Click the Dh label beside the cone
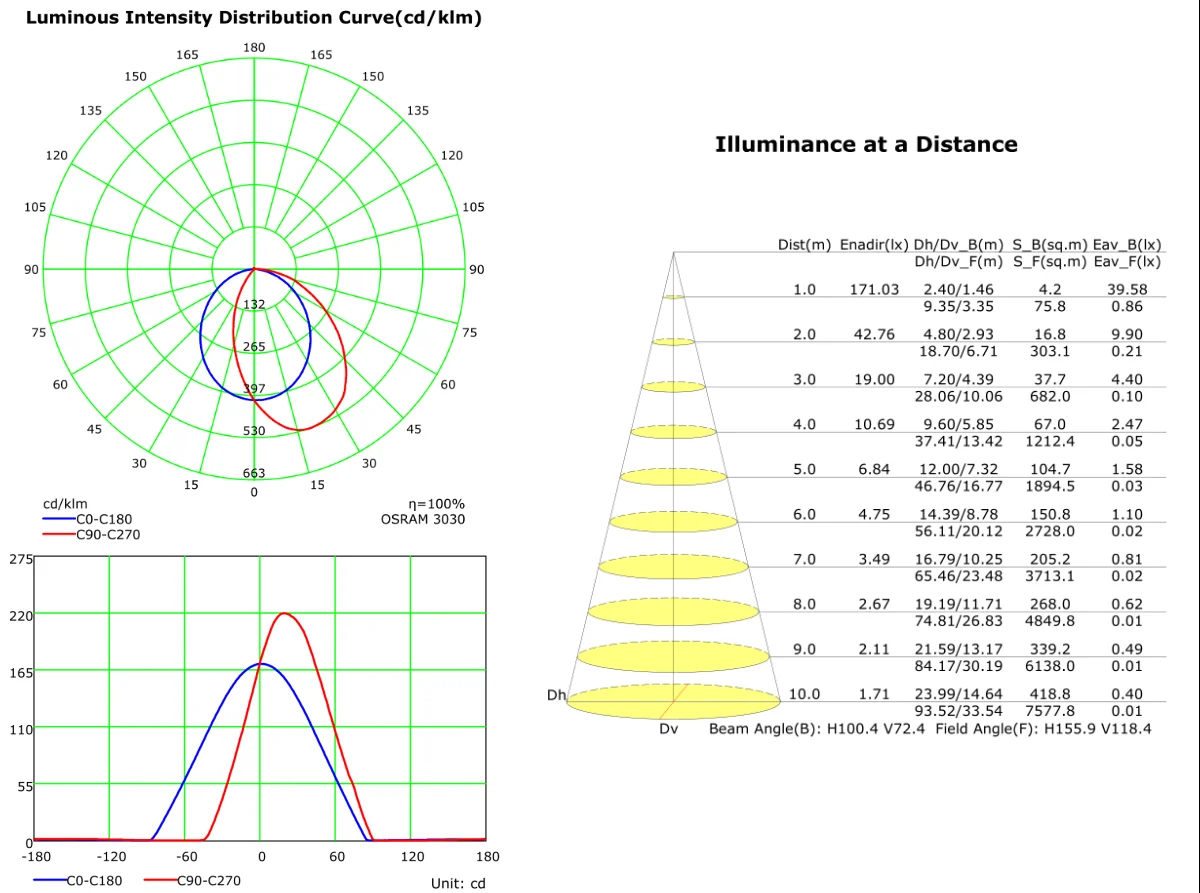 (x=556, y=695)
